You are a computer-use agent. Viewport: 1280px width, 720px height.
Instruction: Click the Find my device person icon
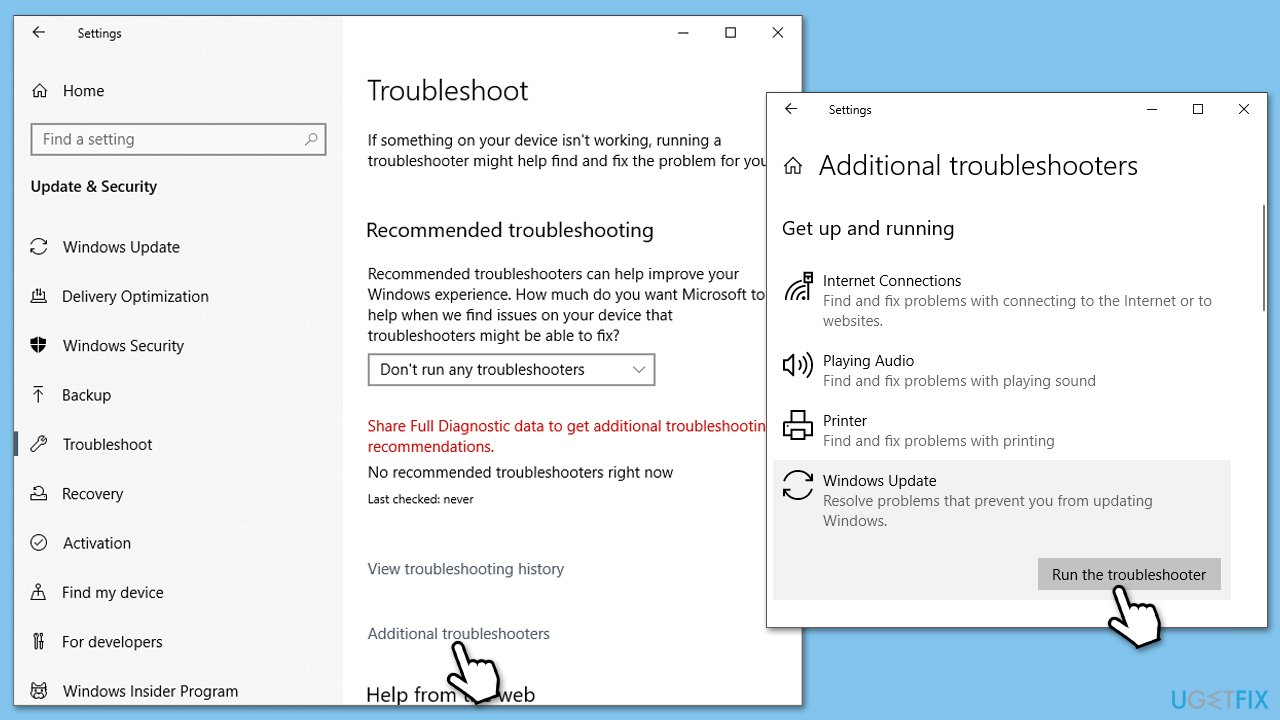pos(39,592)
